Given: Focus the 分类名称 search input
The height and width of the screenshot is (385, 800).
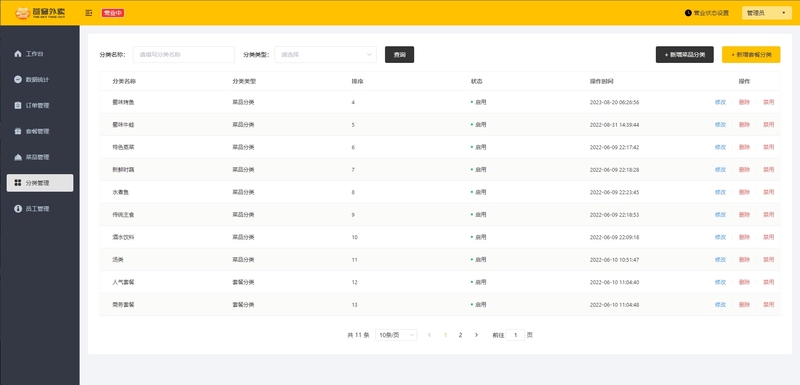Looking at the screenshot, I should coord(184,55).
